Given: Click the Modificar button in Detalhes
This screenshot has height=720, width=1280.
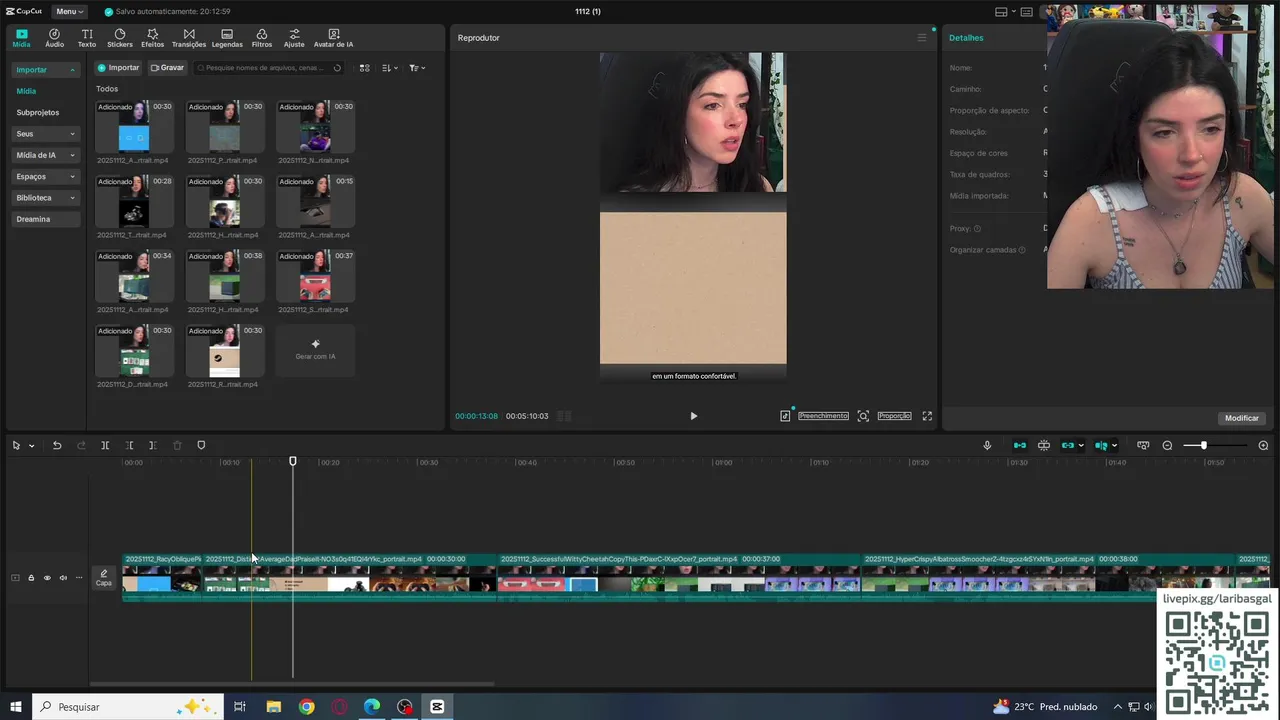Looking at the screenshot, I should tap(1242, 418).
